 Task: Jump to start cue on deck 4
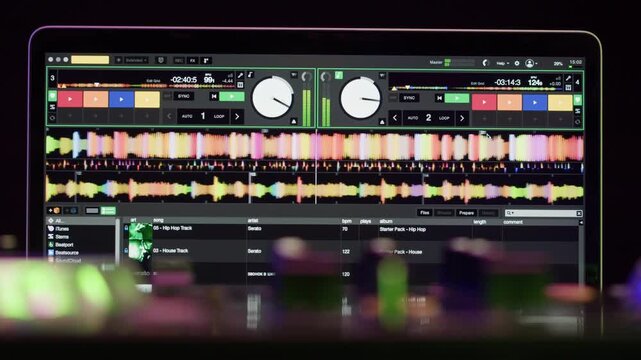point(439,98)
